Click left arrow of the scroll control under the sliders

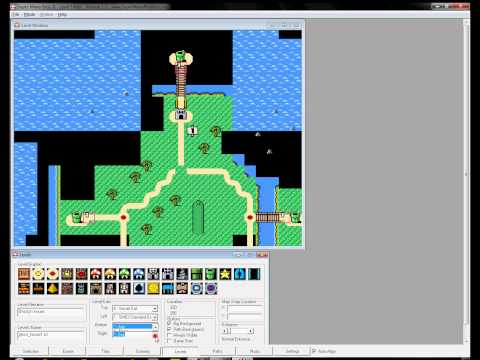coord(225,331)
